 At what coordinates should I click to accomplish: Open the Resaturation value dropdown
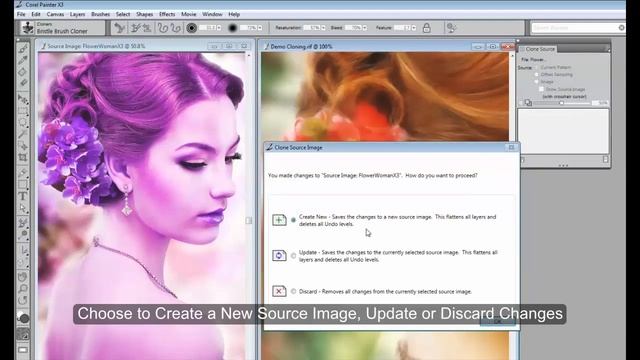323,28
